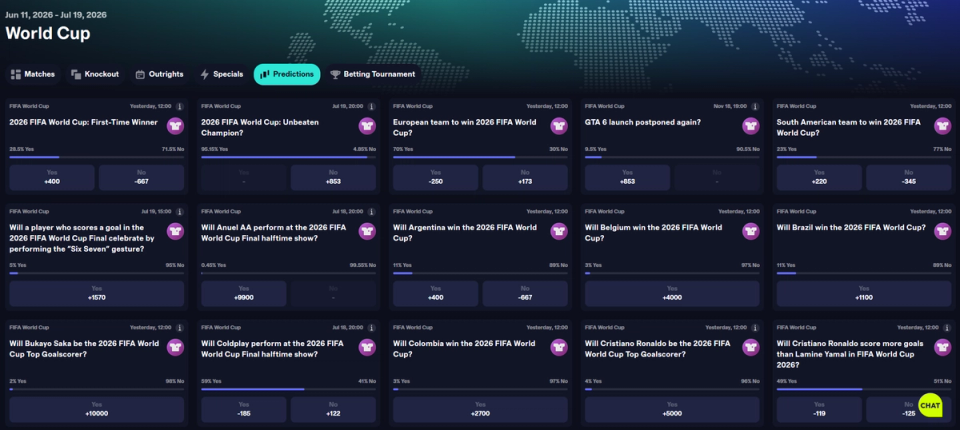Open info icon on Ronaldo Top Goalscorer card
Screen dimensions: 960x430
click(x=756, y=328)
